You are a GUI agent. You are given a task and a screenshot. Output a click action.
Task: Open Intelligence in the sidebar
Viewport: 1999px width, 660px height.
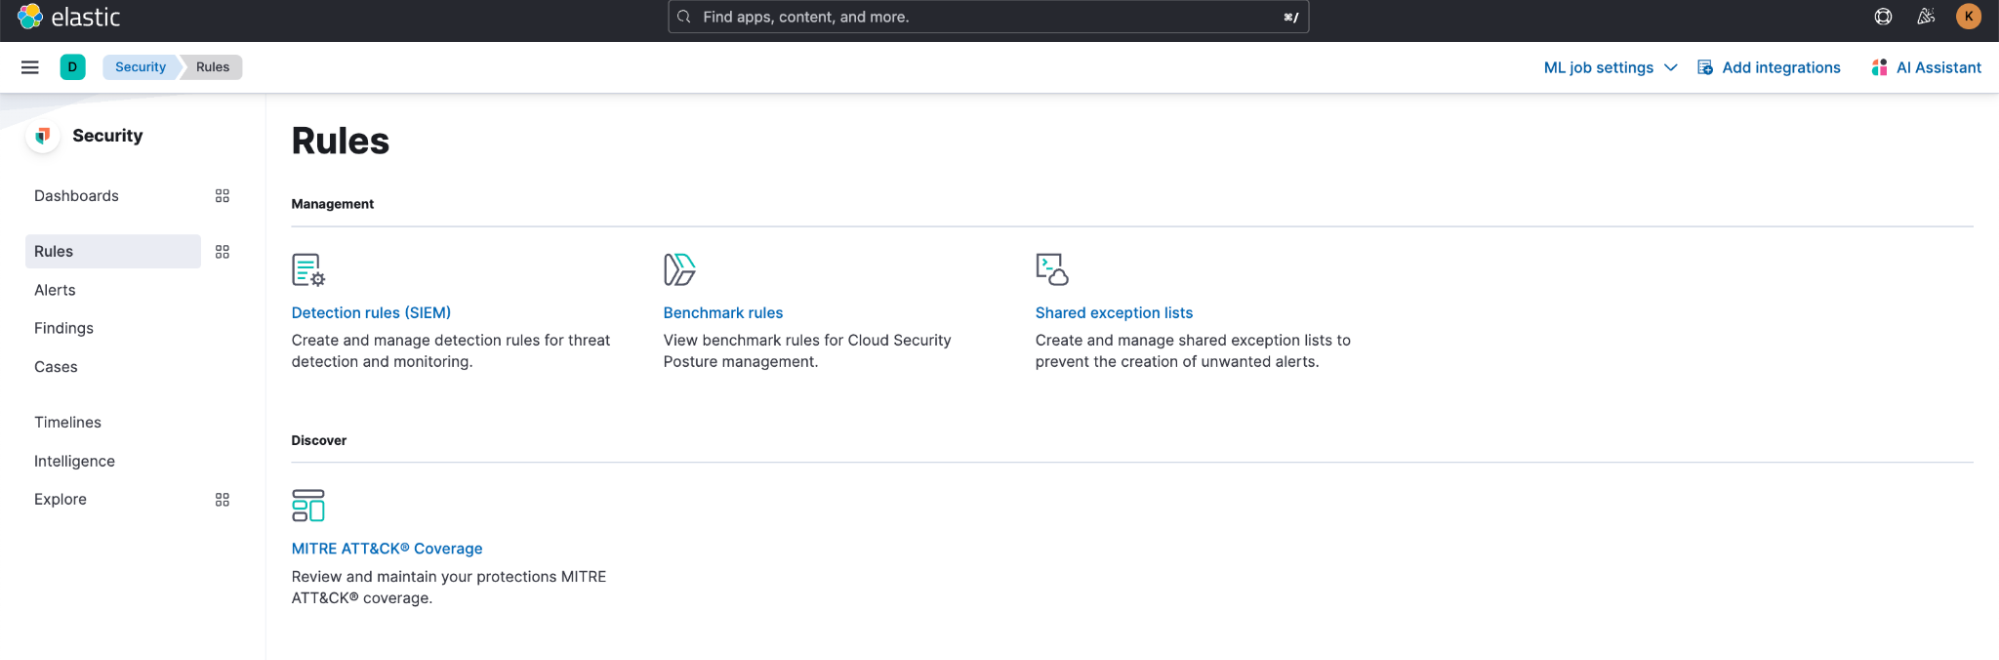(x=75, y=461)
